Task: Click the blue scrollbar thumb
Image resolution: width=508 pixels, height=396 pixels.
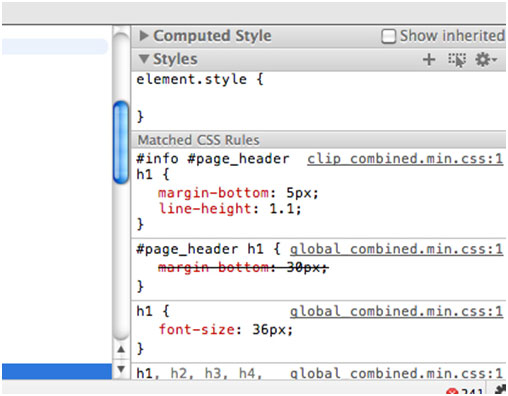Action: [121, 142]
